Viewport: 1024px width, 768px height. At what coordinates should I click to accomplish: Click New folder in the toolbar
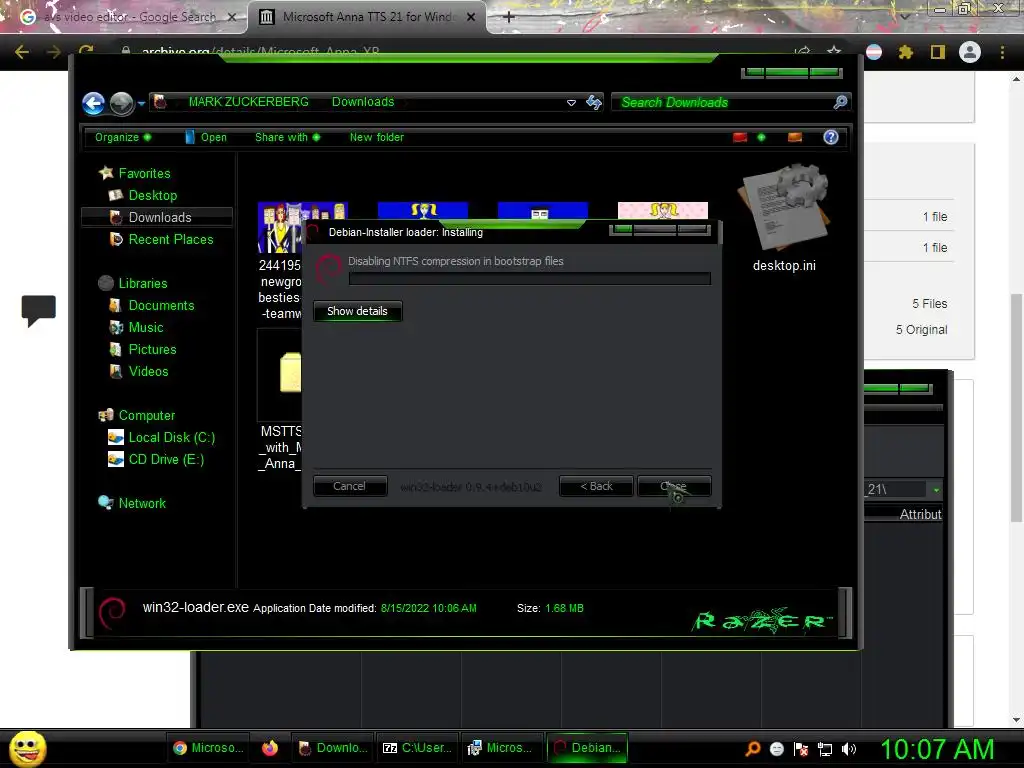click(x=376, y=137)
